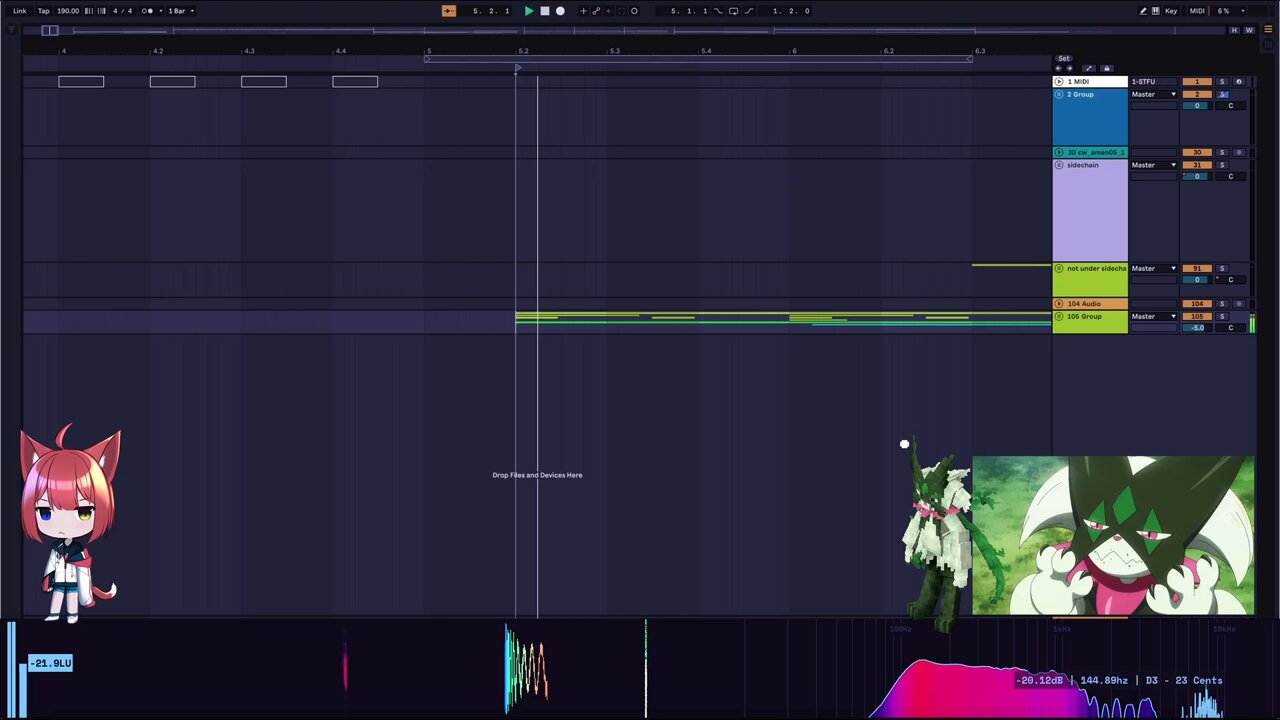Toggle the Follow playback icon
1280x720 pixels.
pos(448,11)
